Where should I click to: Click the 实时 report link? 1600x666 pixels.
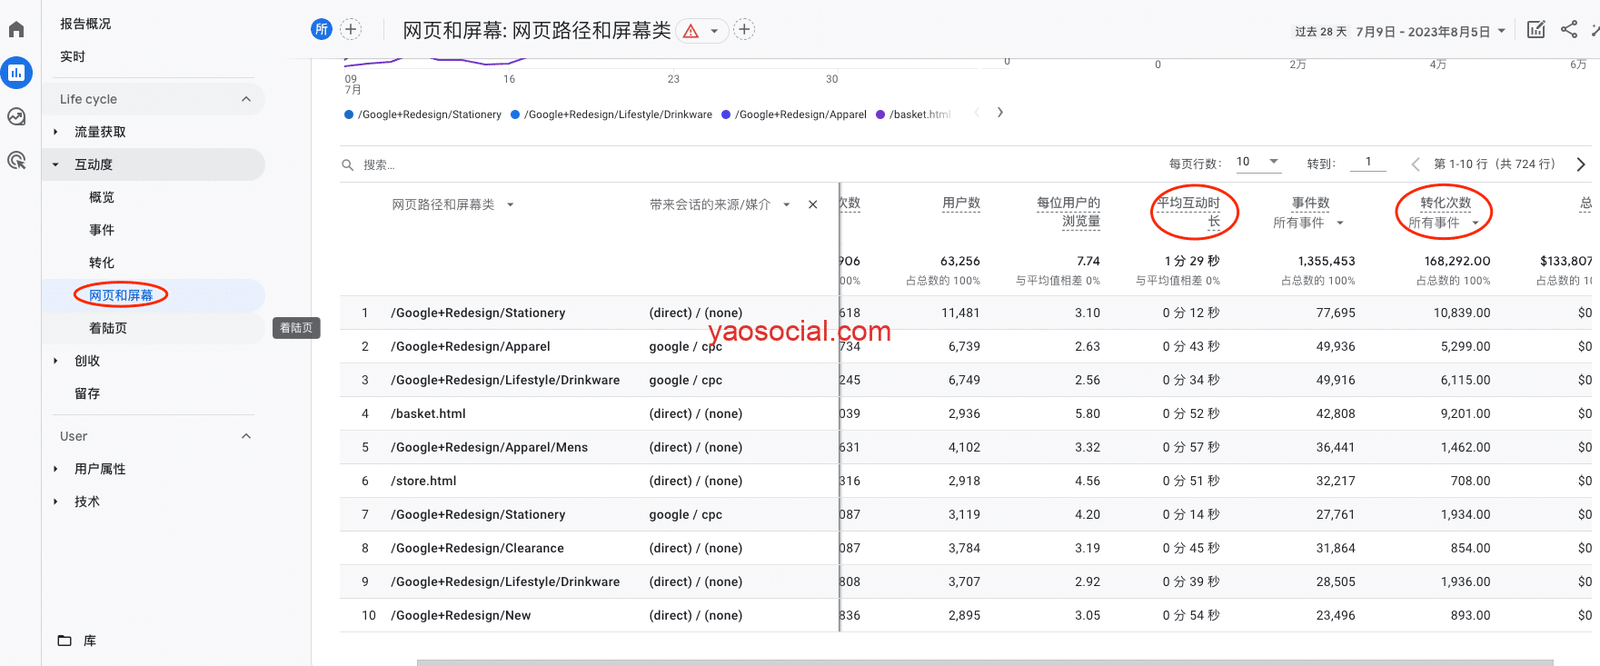click(73, 57)
